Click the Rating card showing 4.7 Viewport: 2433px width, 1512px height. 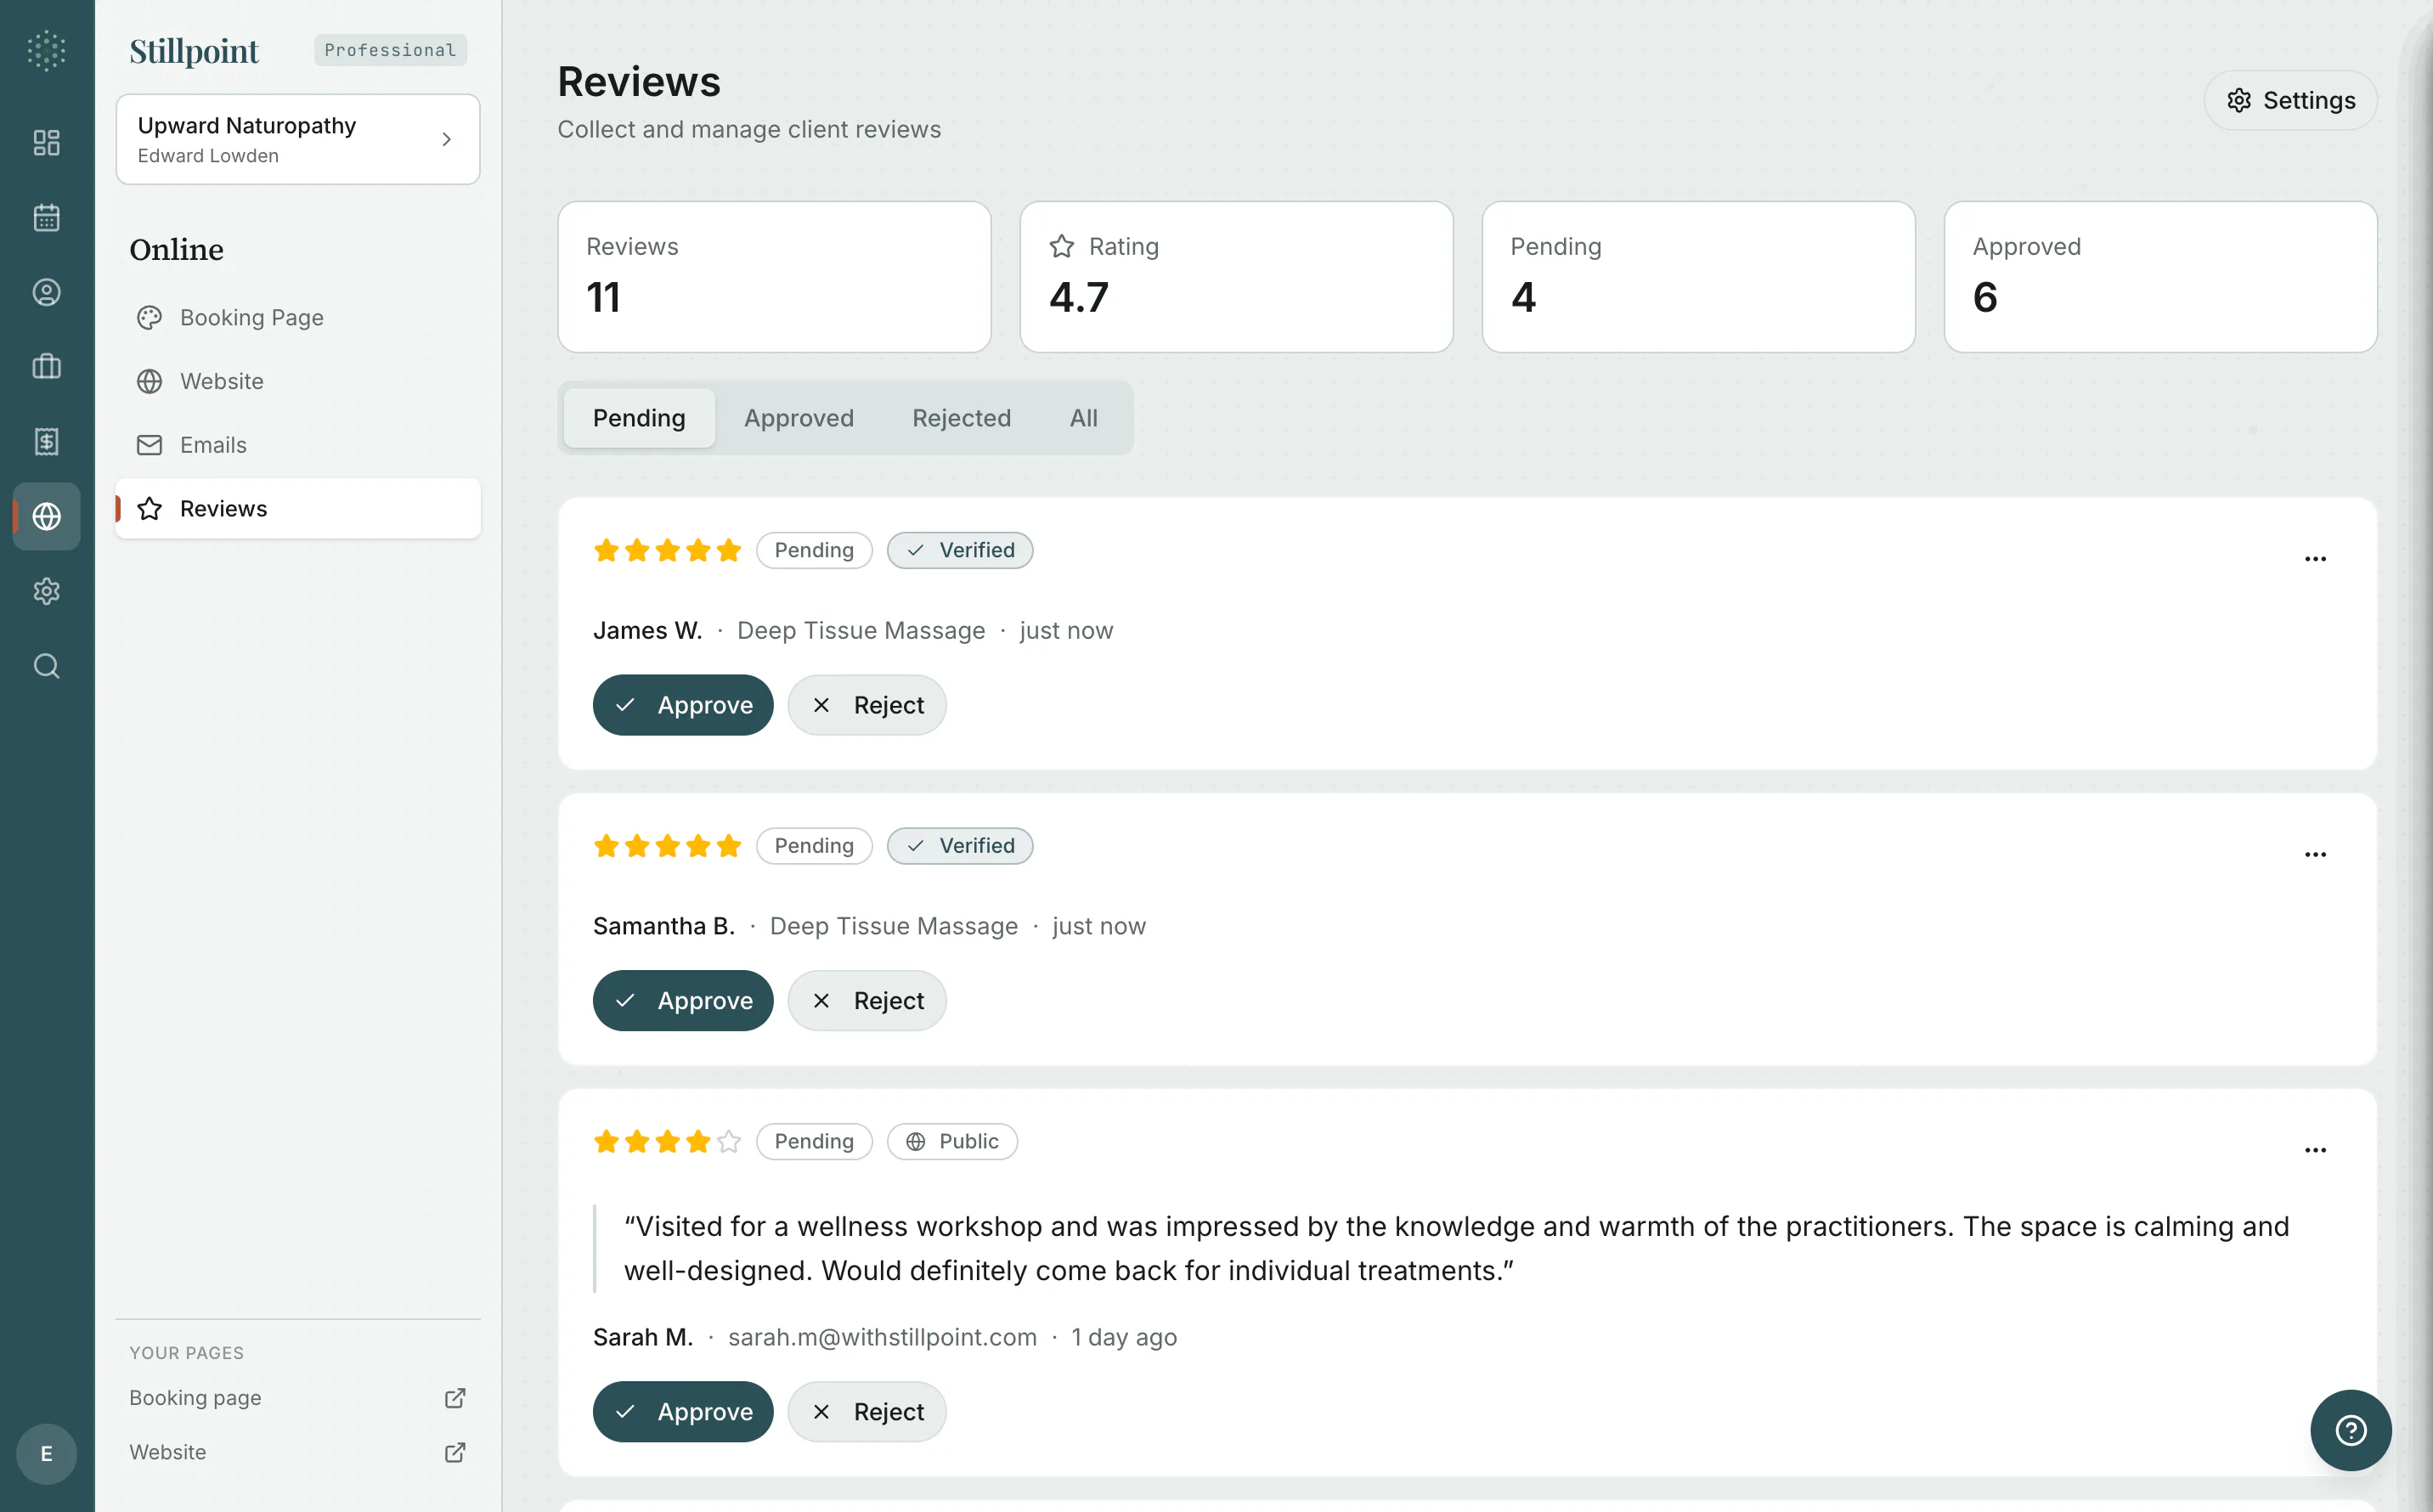[1236, 277]
